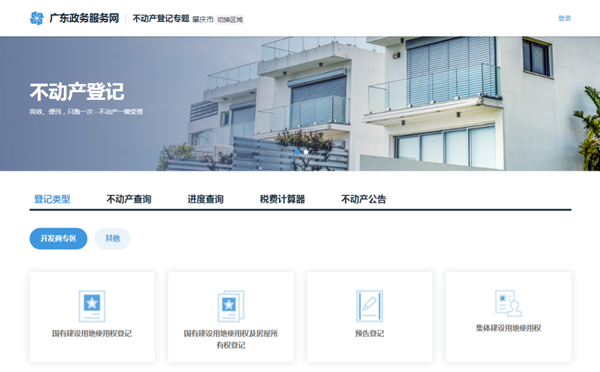Click the 肇庆市 region label

pyautogui.click(x=203, y=20)
